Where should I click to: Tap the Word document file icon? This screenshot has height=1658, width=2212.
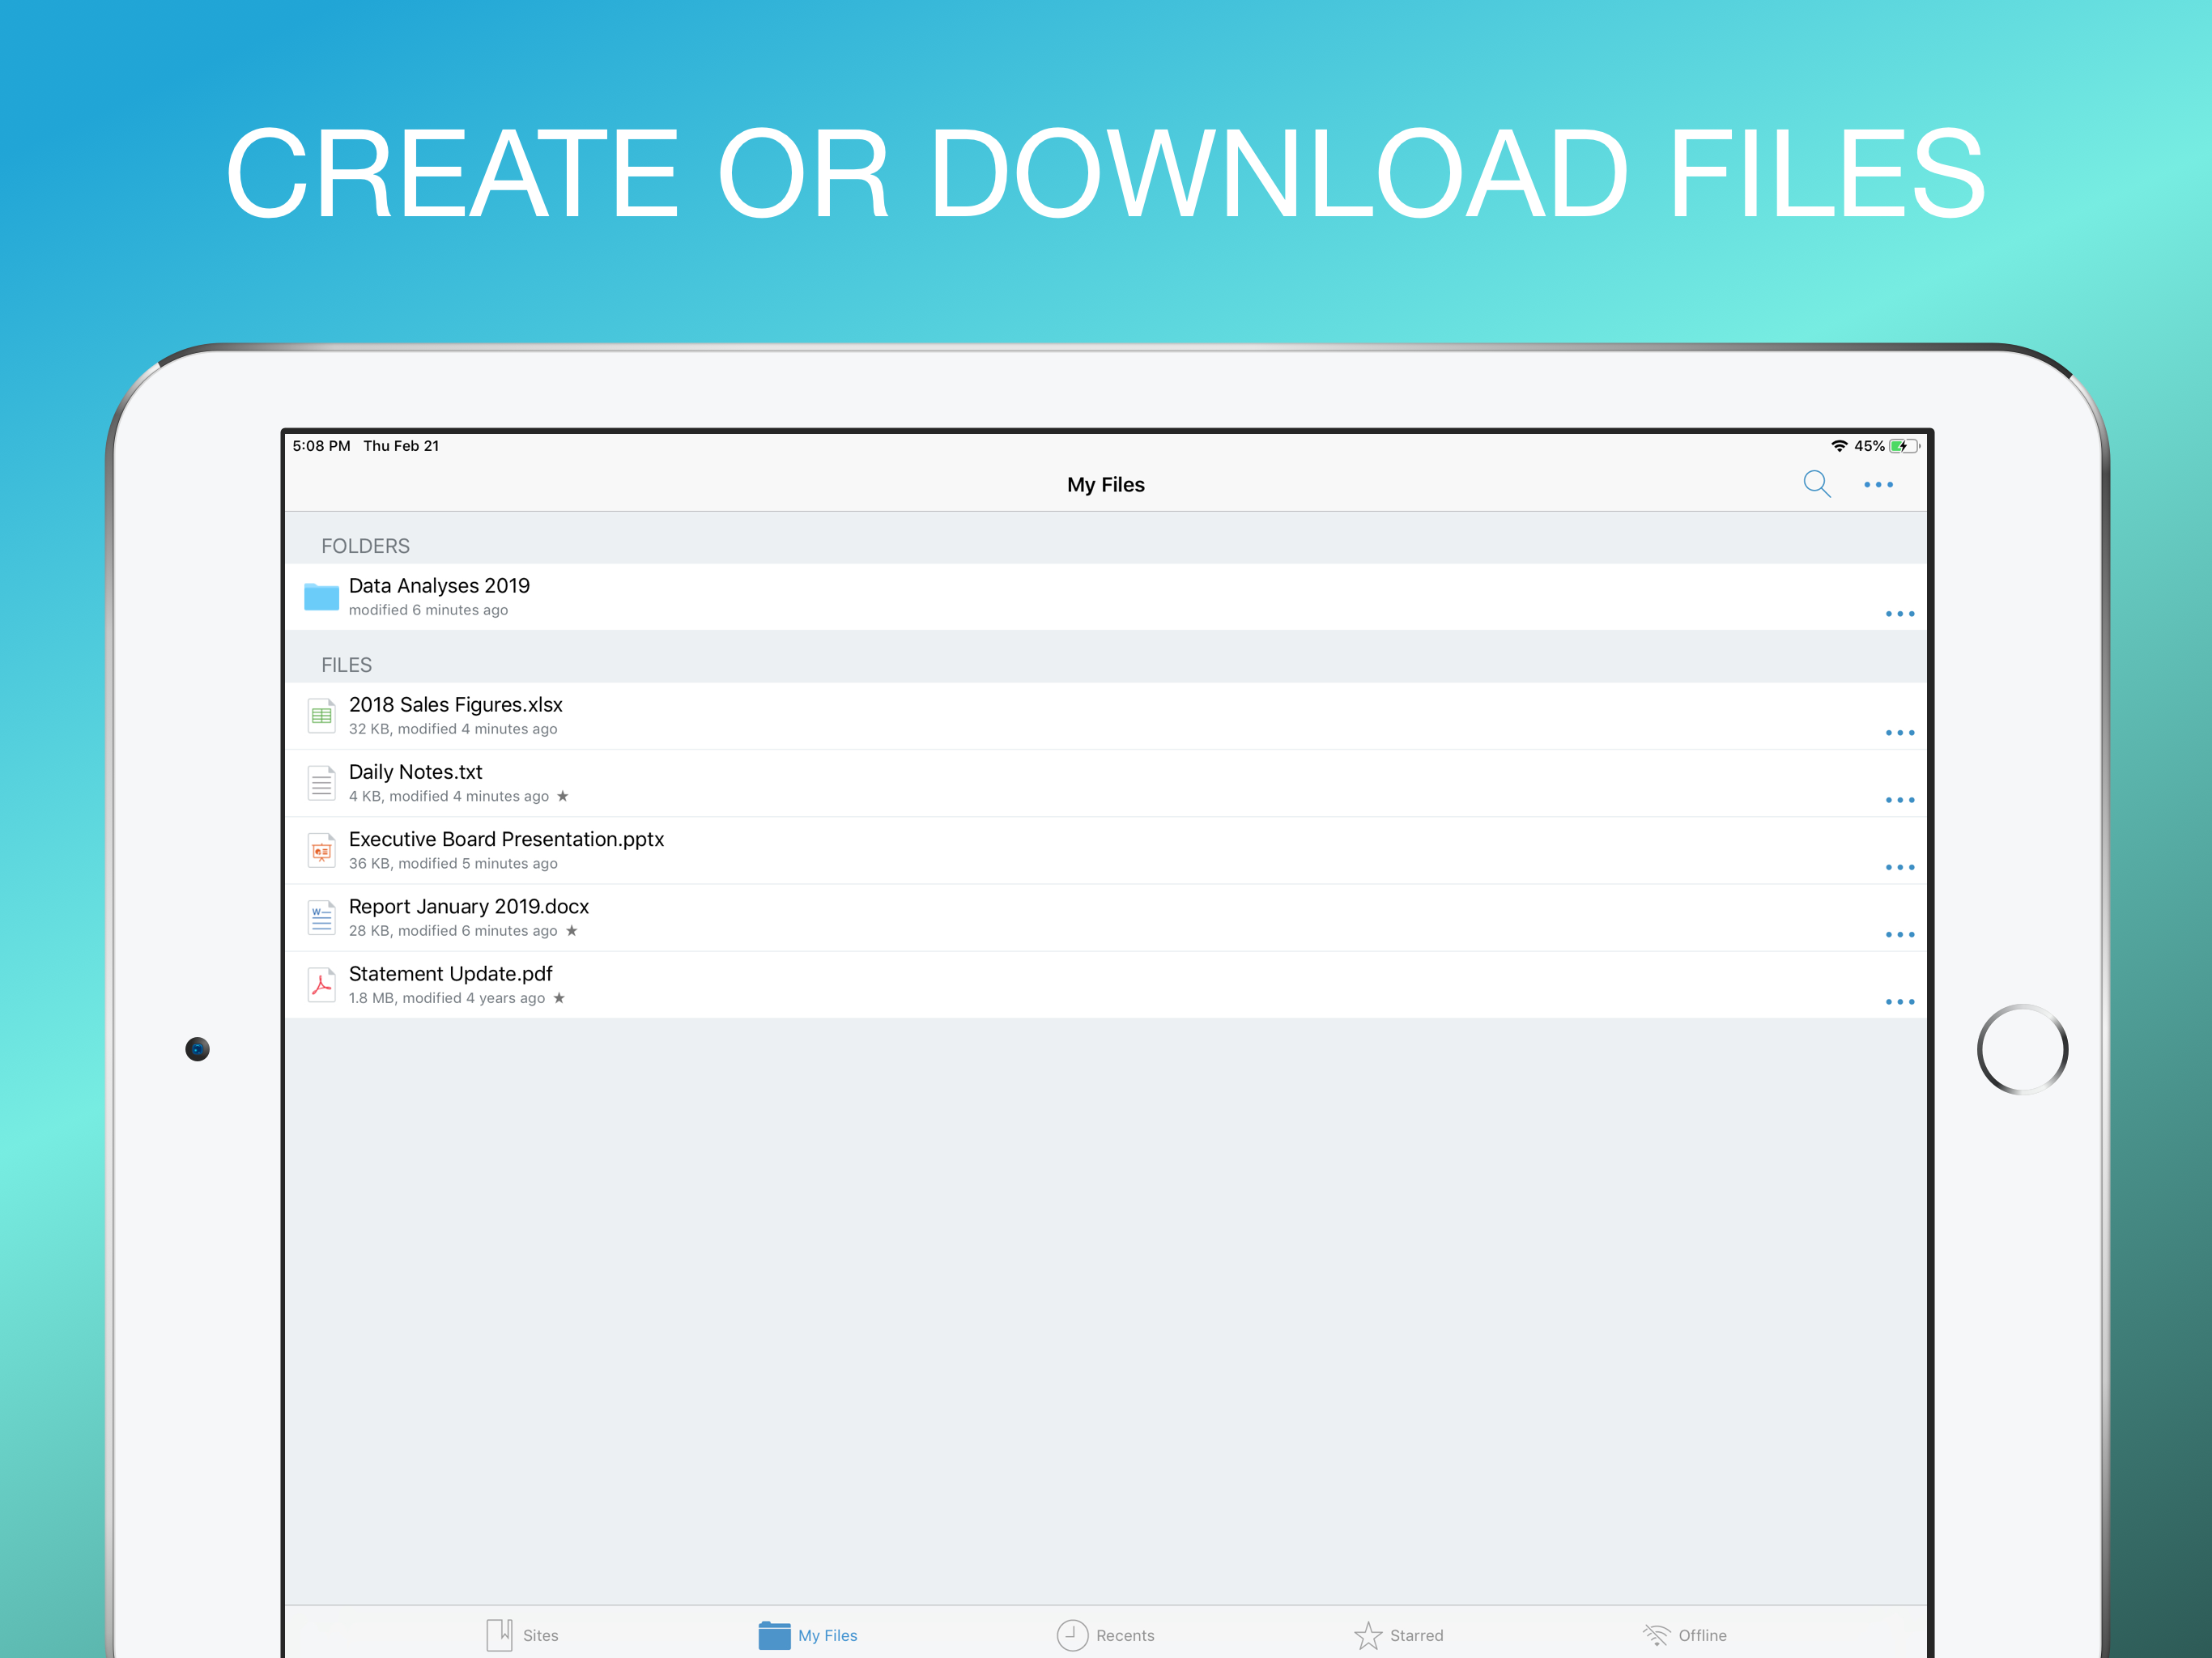pyautogui.click(x=321, y=918)
